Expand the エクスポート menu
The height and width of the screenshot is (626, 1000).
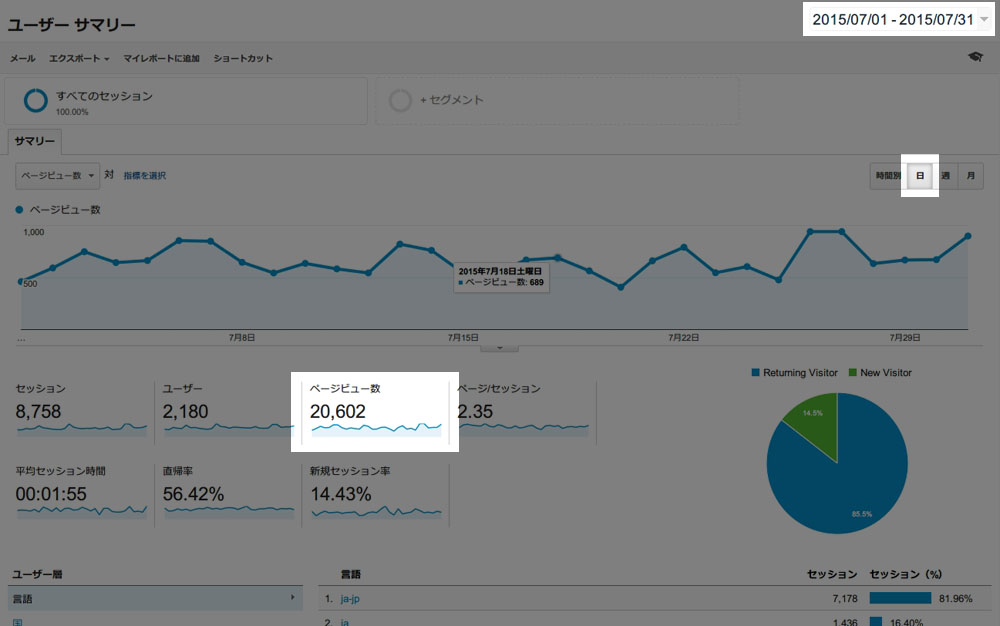coord(79,59)
